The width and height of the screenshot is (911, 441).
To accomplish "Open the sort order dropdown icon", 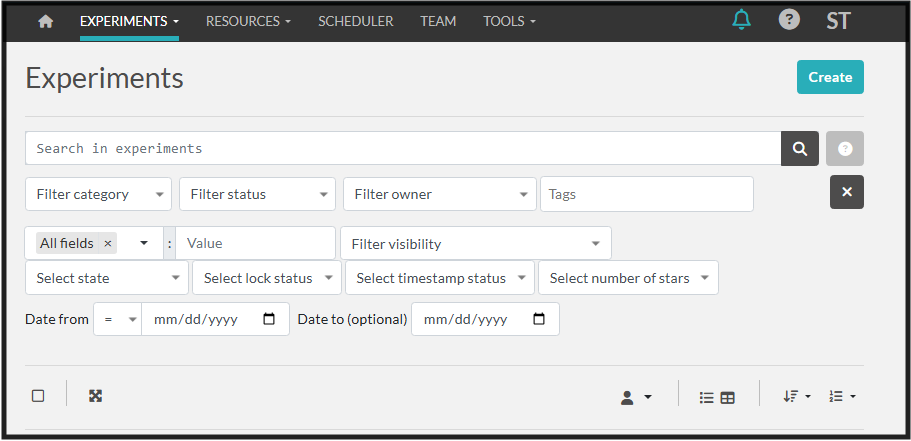I will (796, 396).
